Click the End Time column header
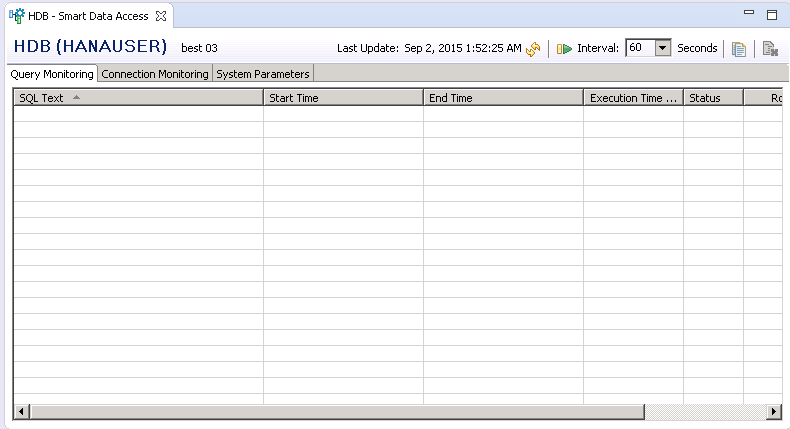Image resolution: width=790 pixels, height=429 pixels. (503, 98)
